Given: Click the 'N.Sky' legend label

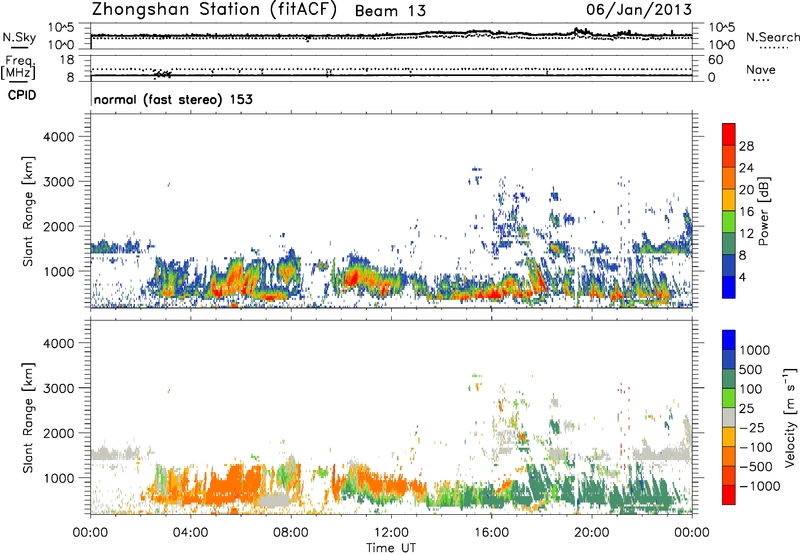Looking at the screenshot, I should click(x=19, y=37).
